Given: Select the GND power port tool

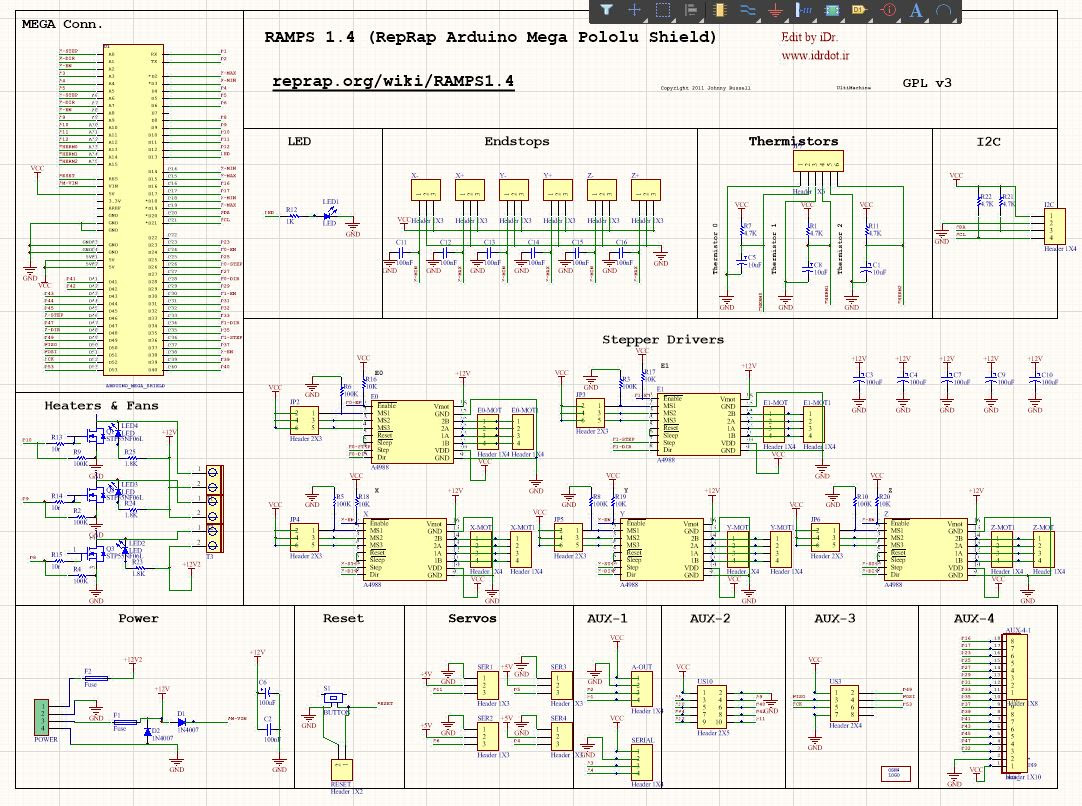Looking at the screenshot, I should pyautogui.click(x=776, y=10).
